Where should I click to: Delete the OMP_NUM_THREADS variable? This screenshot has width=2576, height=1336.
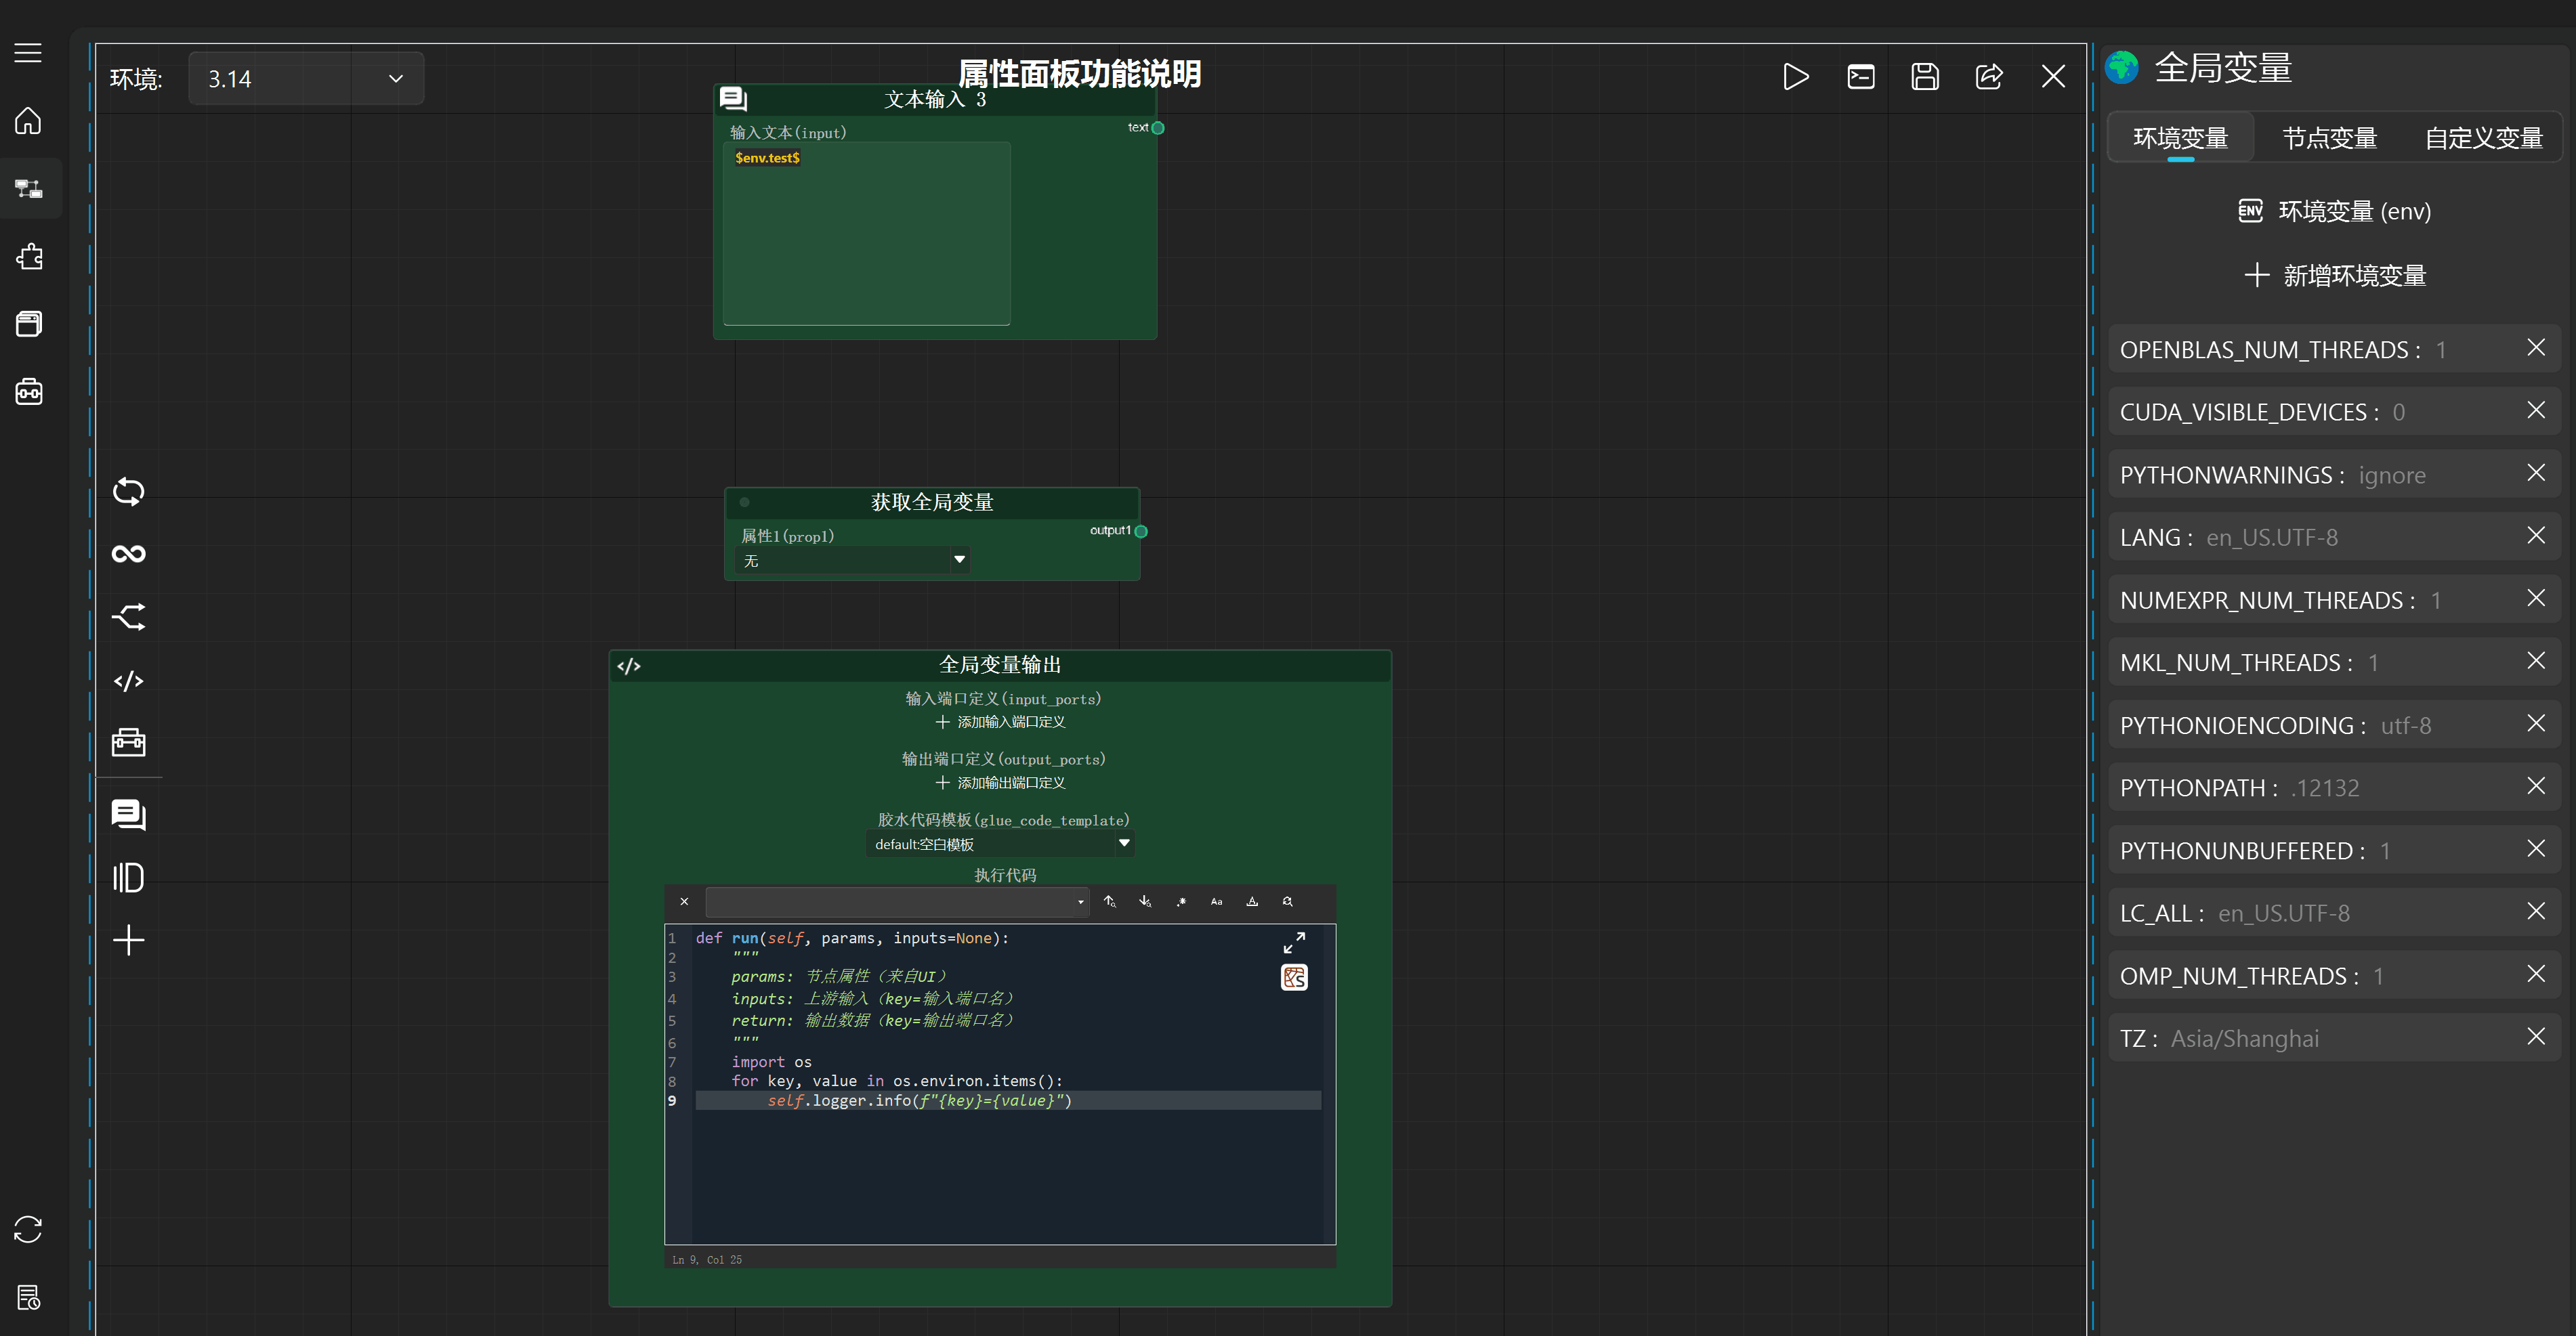2536,974
